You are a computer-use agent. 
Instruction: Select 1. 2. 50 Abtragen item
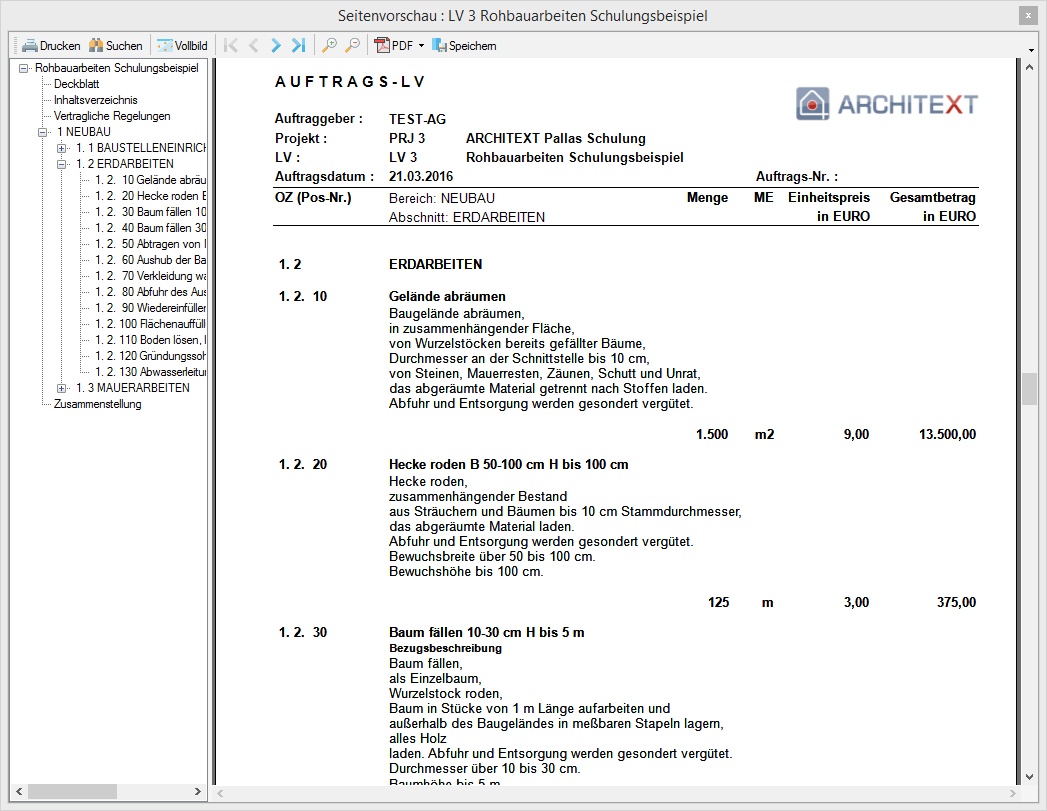pos(150,244)
